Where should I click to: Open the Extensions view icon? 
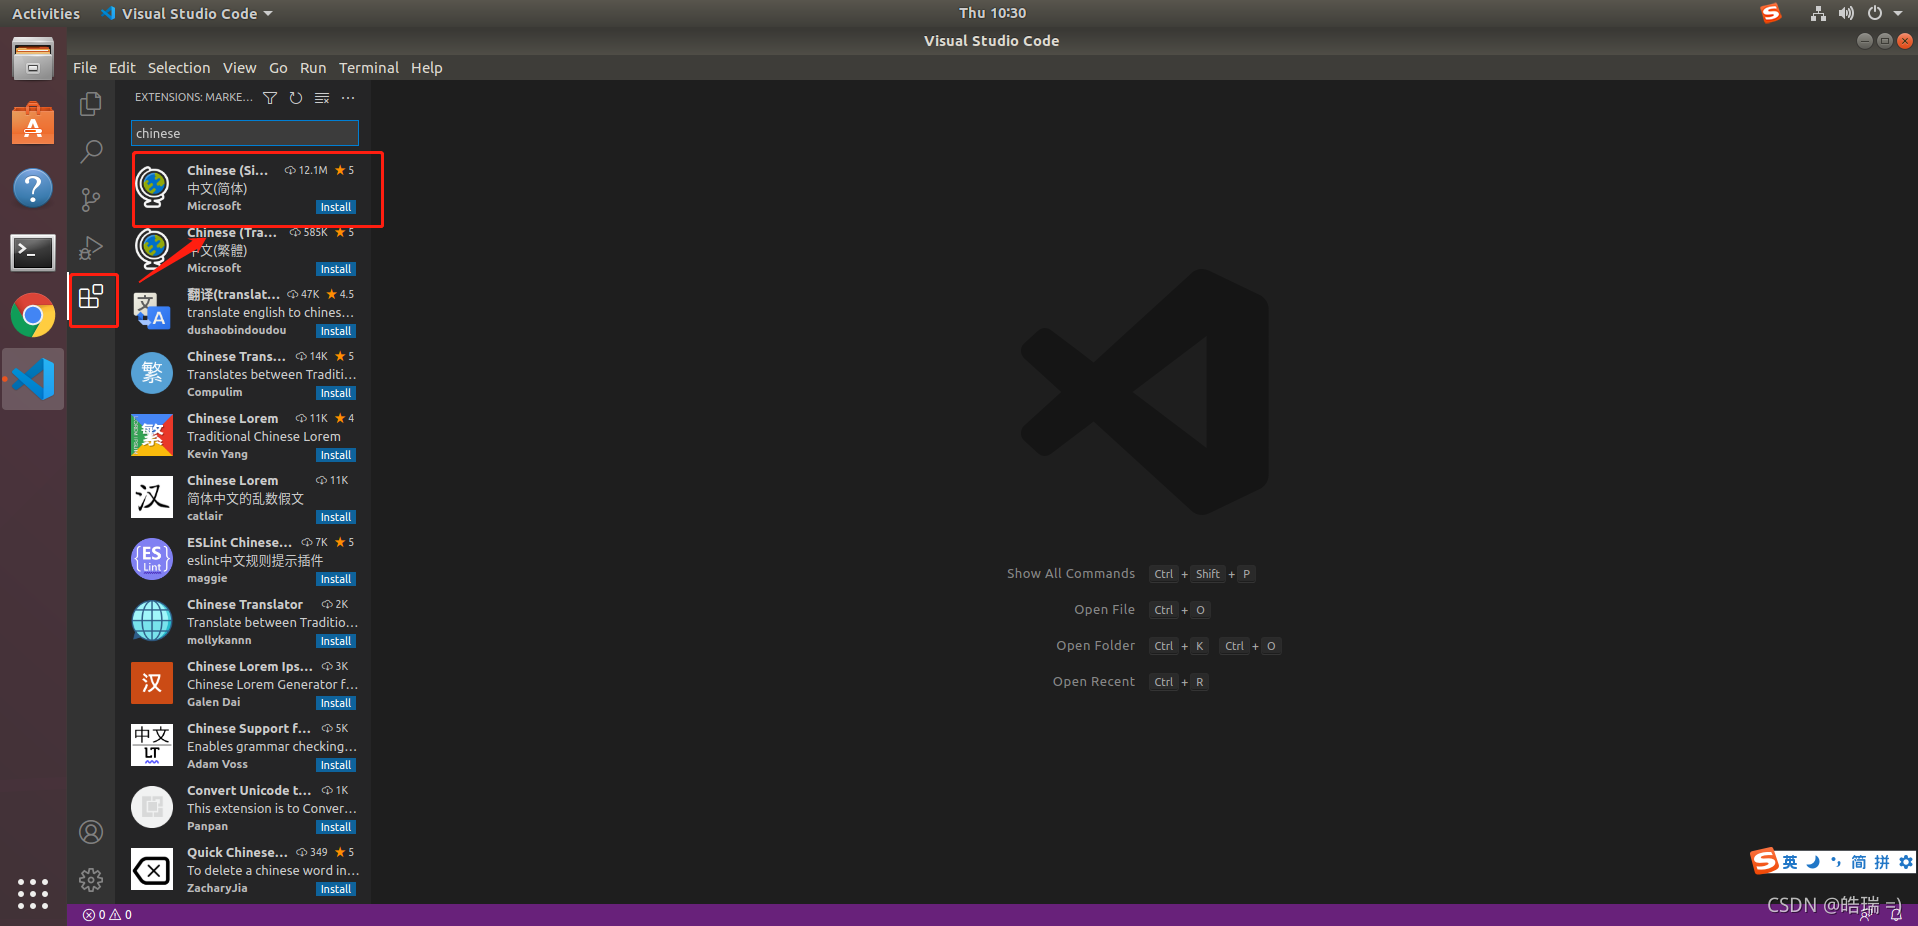[x=91, y=297]
